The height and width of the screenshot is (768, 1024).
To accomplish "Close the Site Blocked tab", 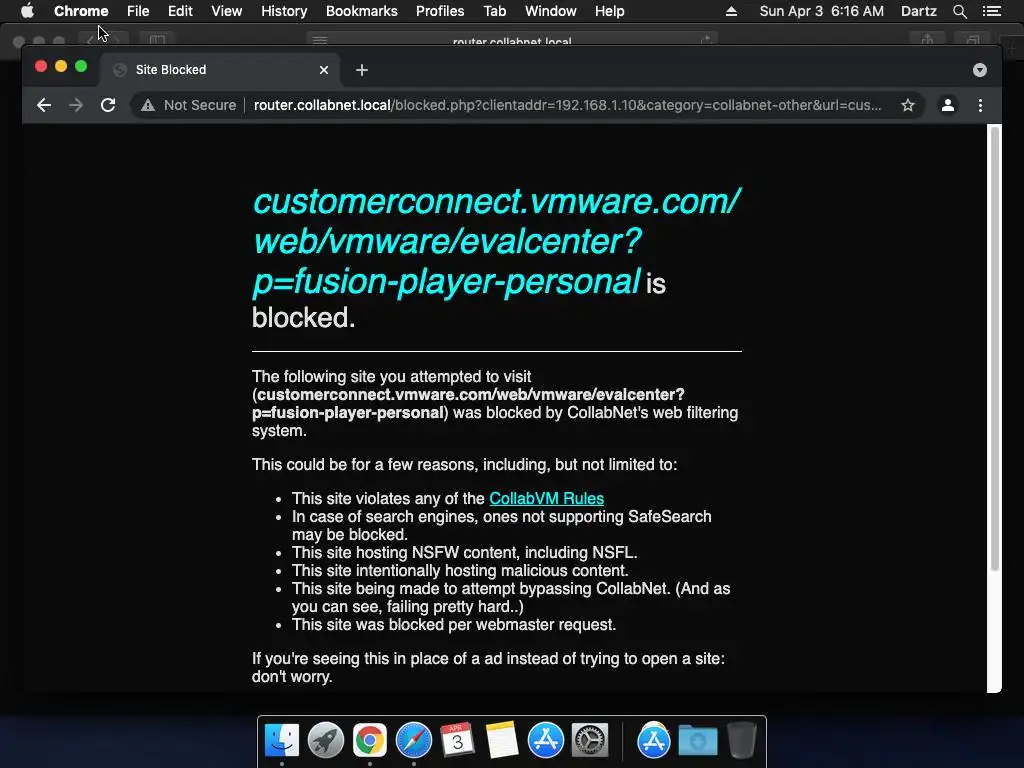I will (324, 70).
